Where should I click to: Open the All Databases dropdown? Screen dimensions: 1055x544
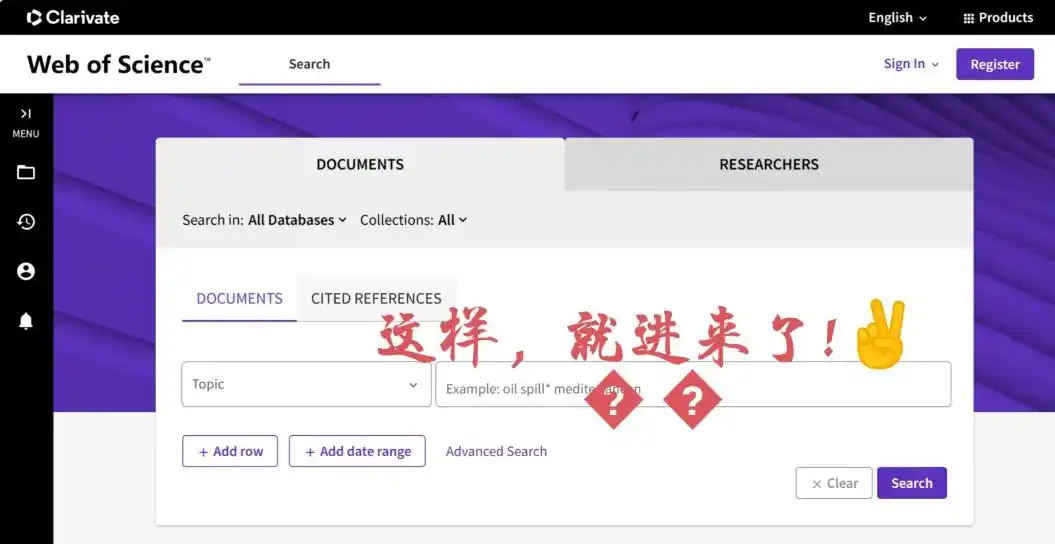coord(297,220)
